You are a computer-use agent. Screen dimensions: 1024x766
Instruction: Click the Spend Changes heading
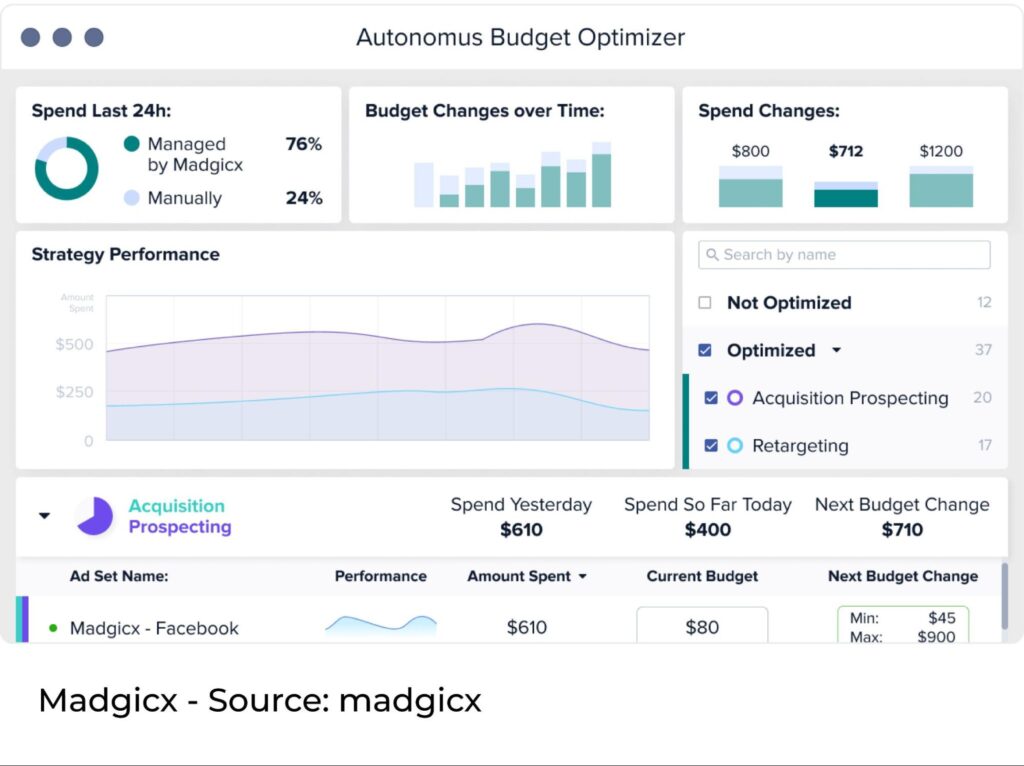click(x=769, y=111)
